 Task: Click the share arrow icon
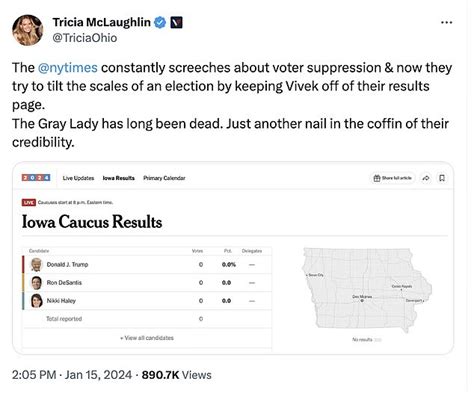coord(426,178)
